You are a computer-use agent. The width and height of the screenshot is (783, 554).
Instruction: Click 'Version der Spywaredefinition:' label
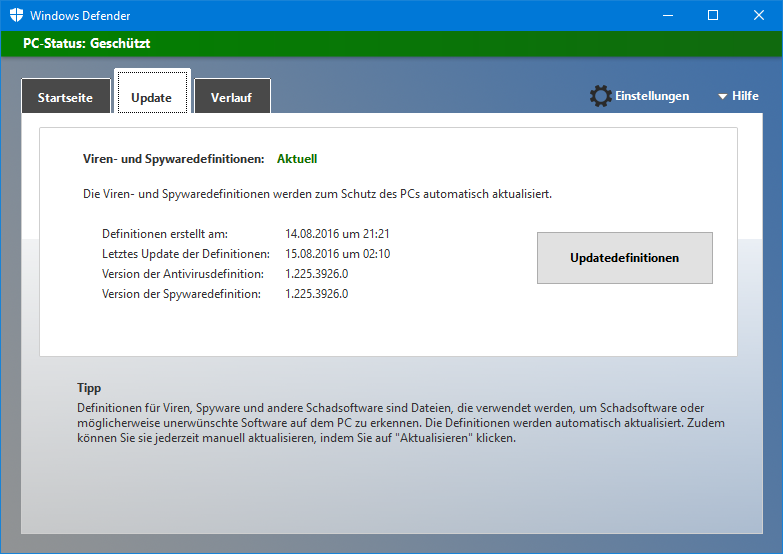pyautogui.click(x=181, y=294)
